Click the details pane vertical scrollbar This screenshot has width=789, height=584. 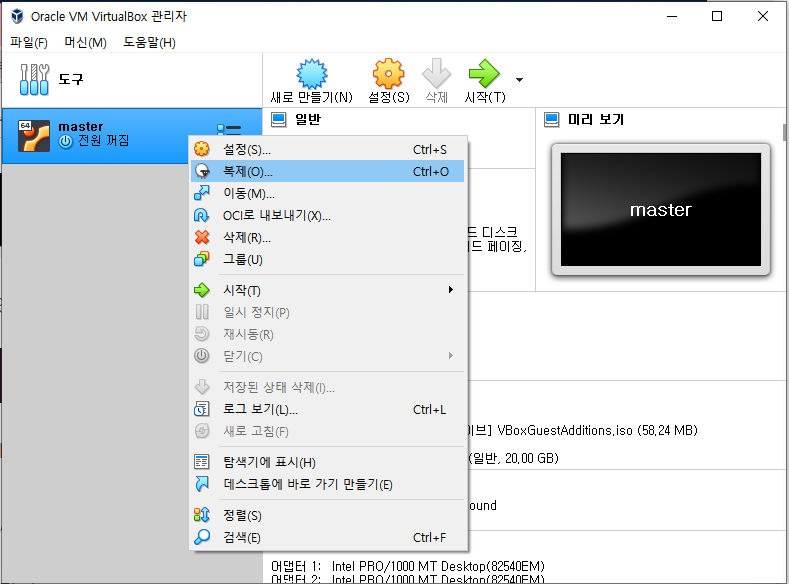coord(784,133)
